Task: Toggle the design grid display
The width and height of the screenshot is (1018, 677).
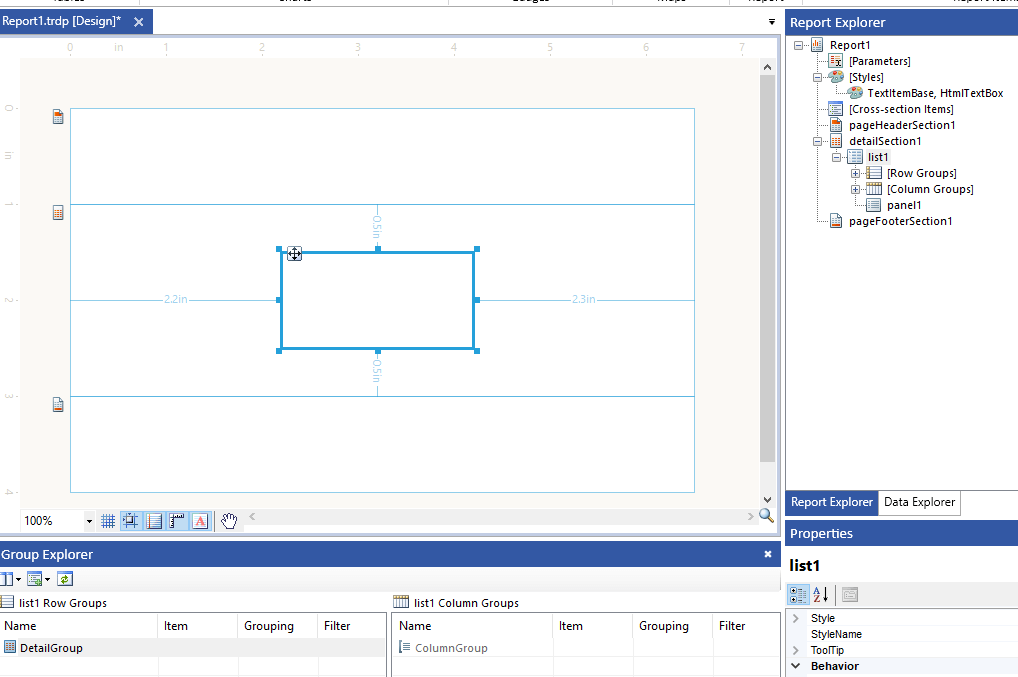Action: (x=107, y=520)
